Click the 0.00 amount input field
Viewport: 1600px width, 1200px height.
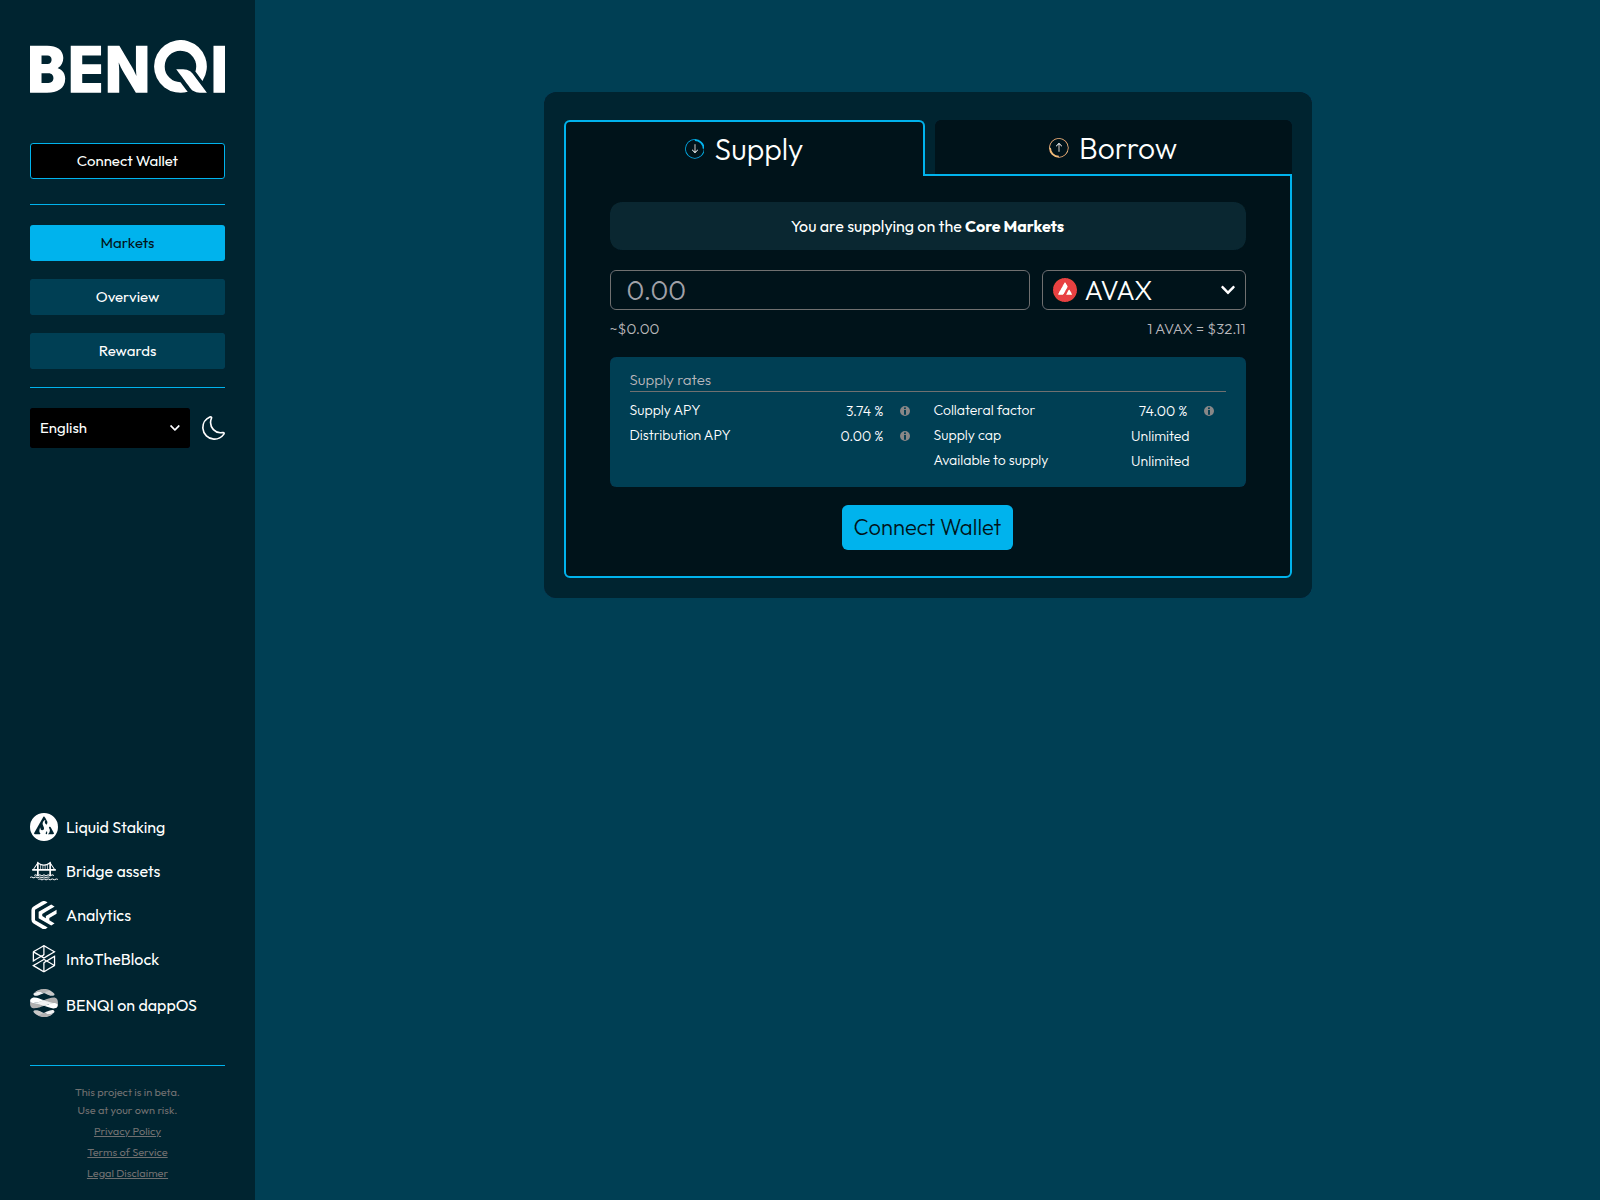820,290
